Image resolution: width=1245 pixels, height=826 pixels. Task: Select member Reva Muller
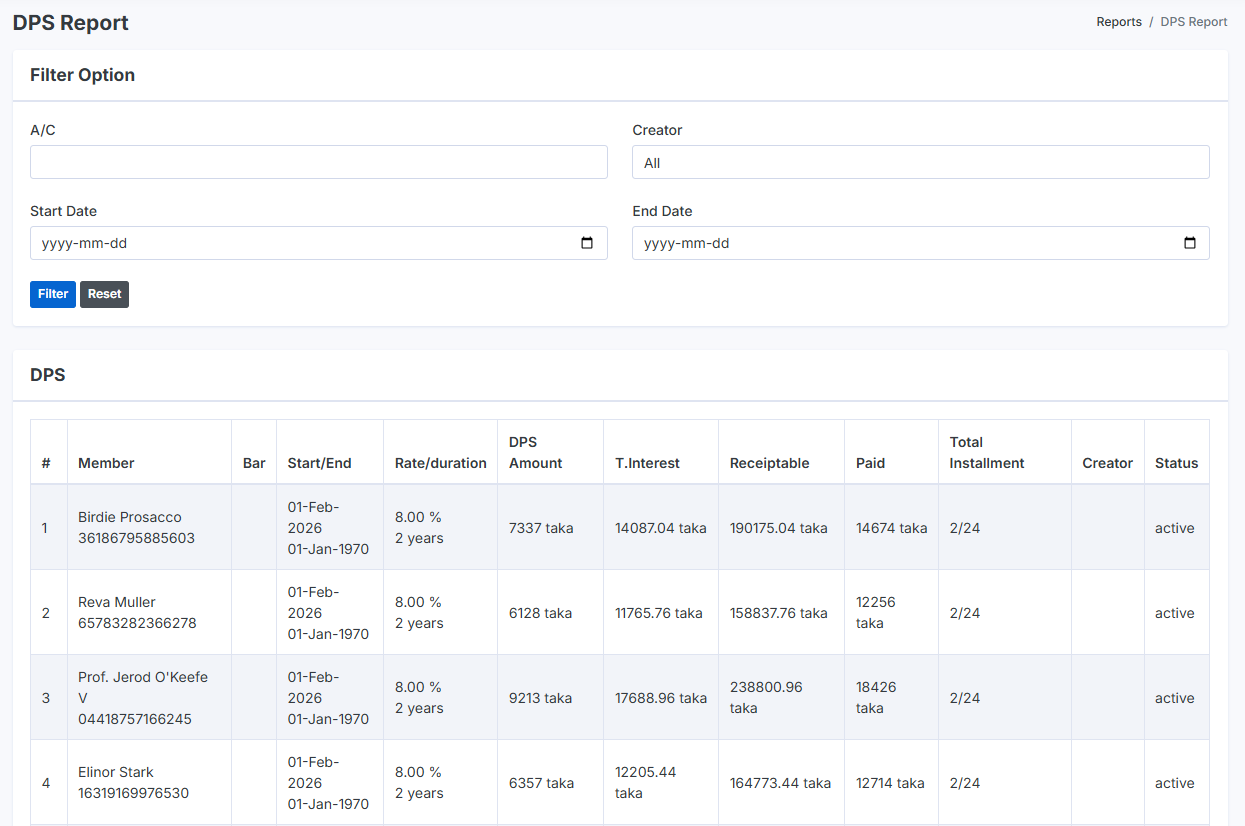click(117, 602)
